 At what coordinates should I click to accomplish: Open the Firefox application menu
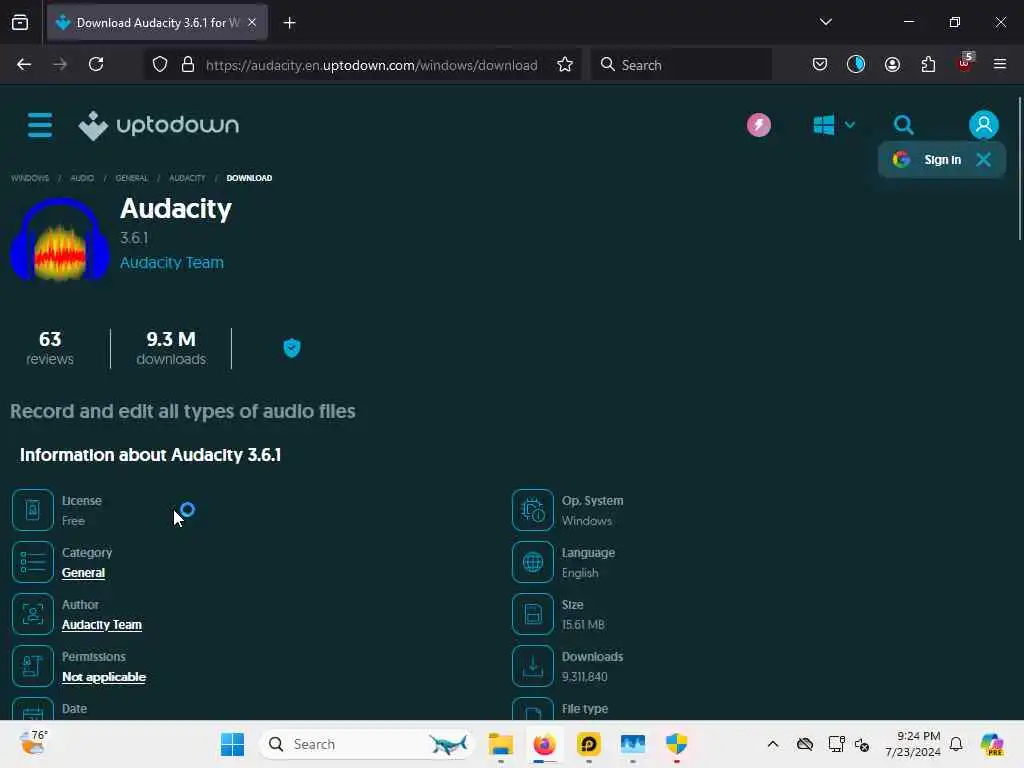pos(1000,64)
